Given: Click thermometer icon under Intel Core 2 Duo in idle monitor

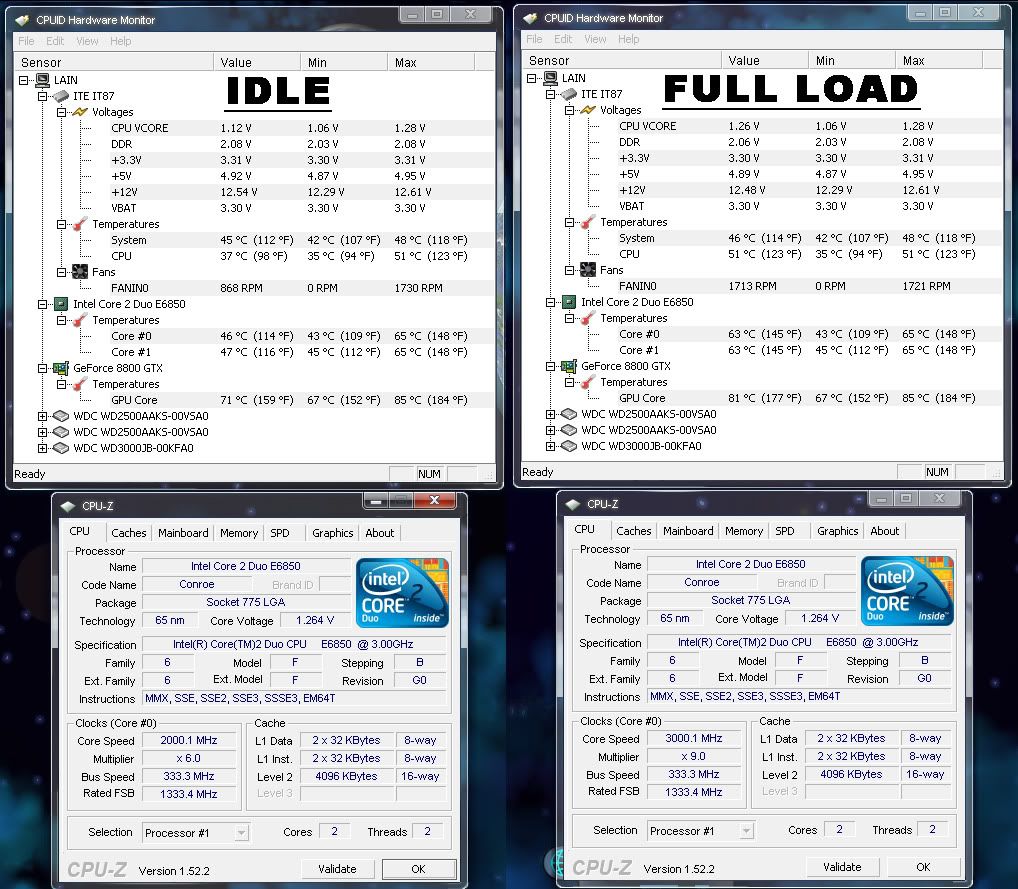Looking at the screenshot, I should (x=80, y=320).
